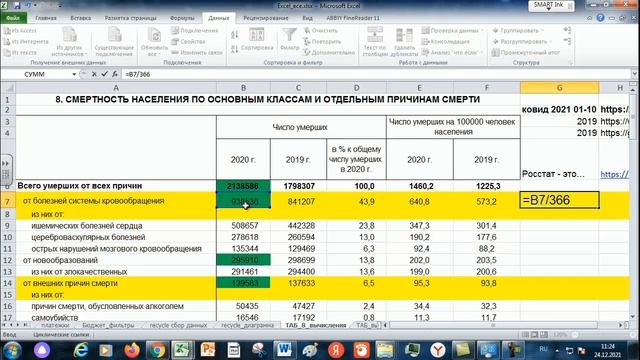
Task: Click Text to Columns (Текст по столбцам)
Action: [x=375, y=42]
